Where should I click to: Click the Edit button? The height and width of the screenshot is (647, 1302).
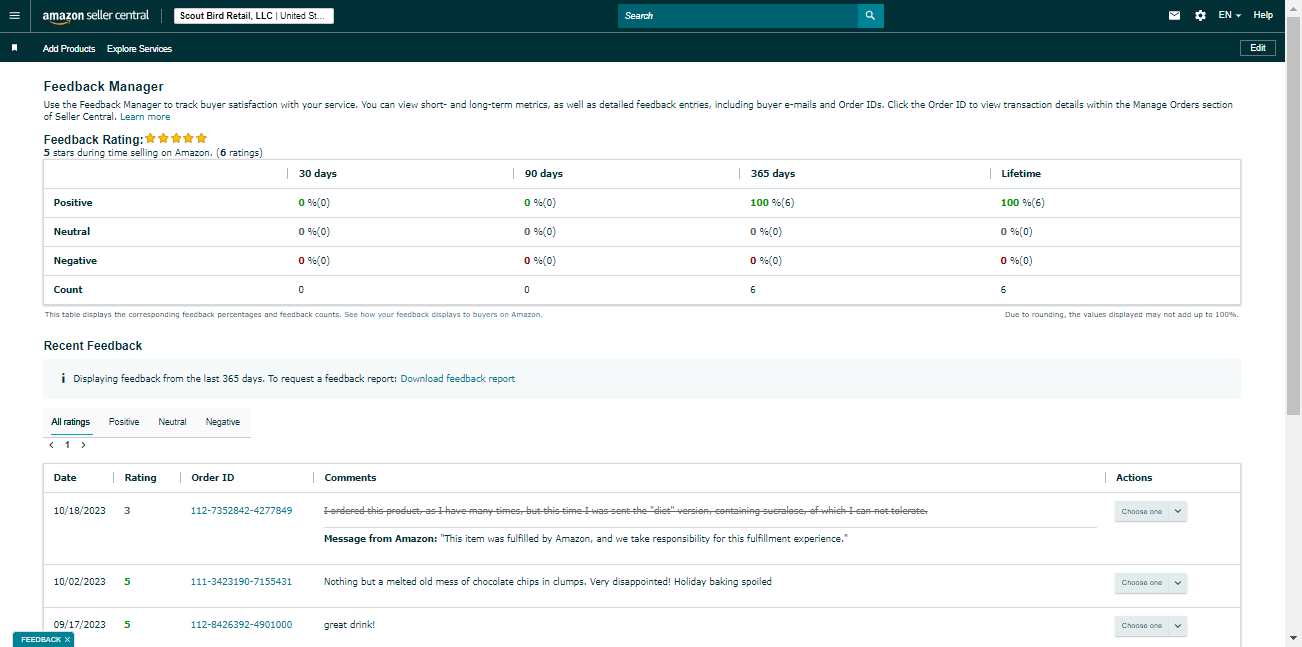coord(1258,48)
